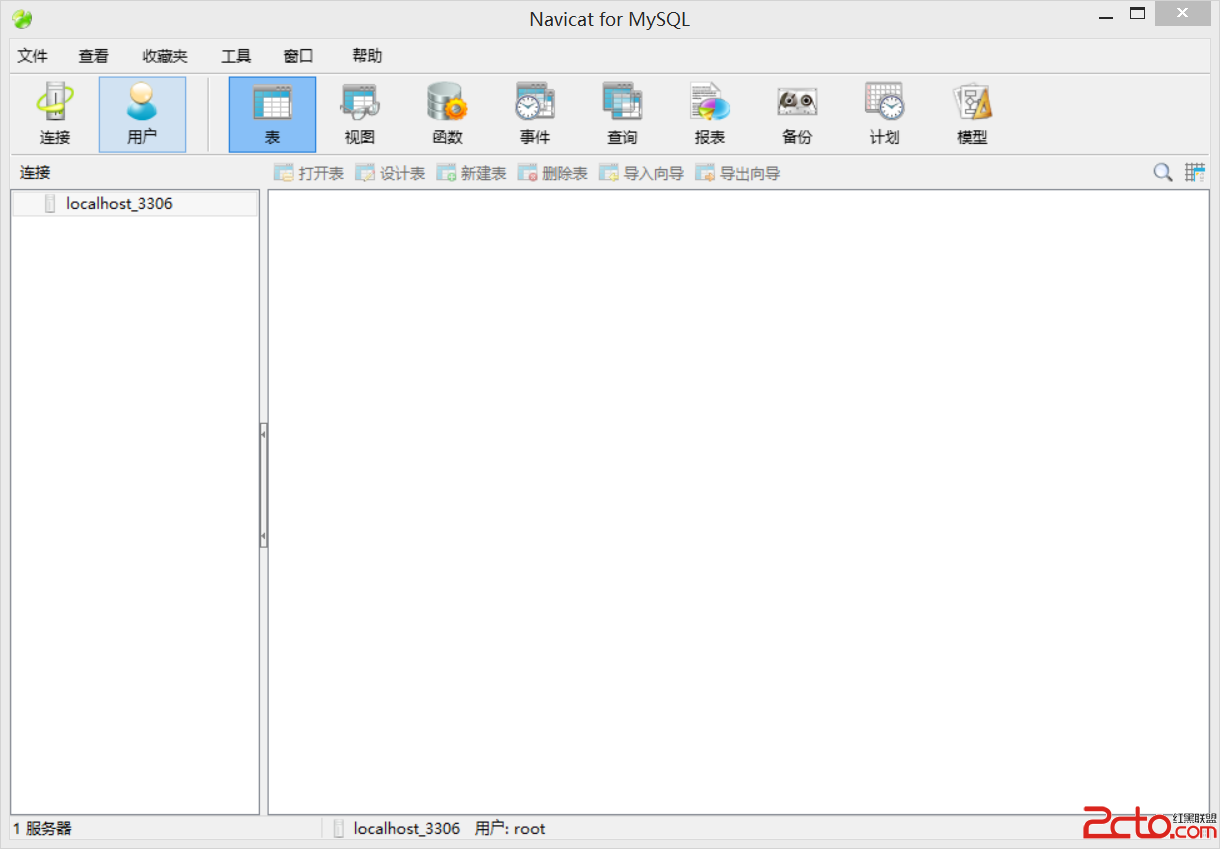Open the Tools (工具) menu
This screenshot has height=849, width=1220.
pyautogui.click(x=236, y=56)
